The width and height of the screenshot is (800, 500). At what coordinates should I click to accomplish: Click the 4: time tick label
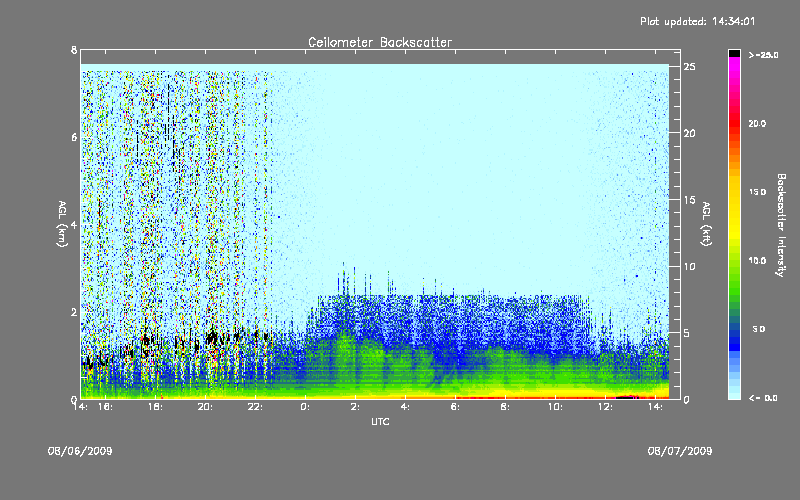click(405, 407)
